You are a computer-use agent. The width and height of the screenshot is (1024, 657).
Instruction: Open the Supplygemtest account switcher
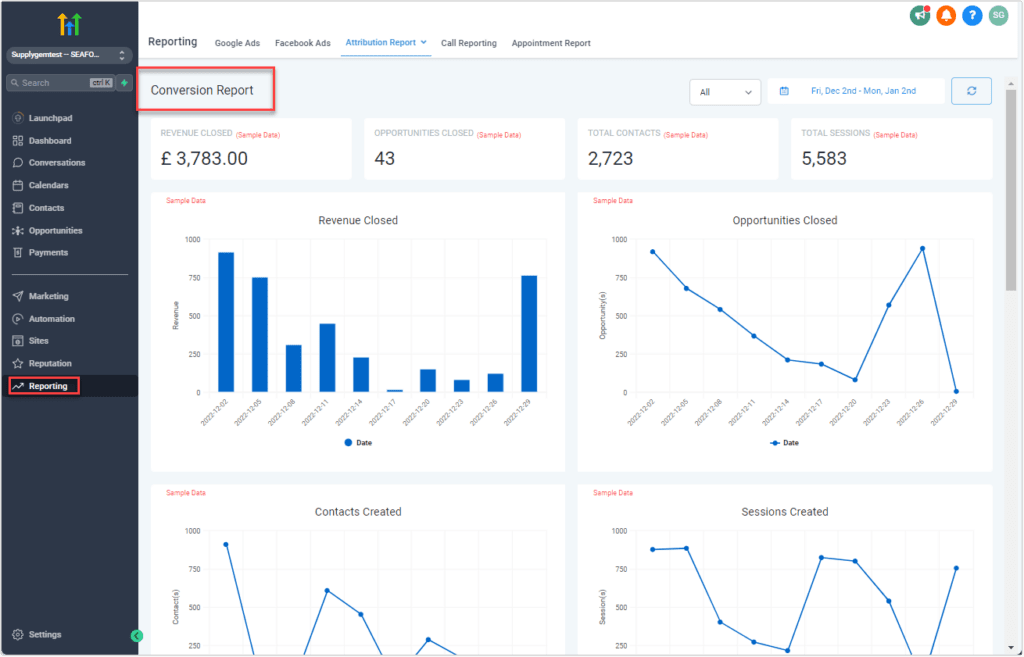click(x=68, y=55)
